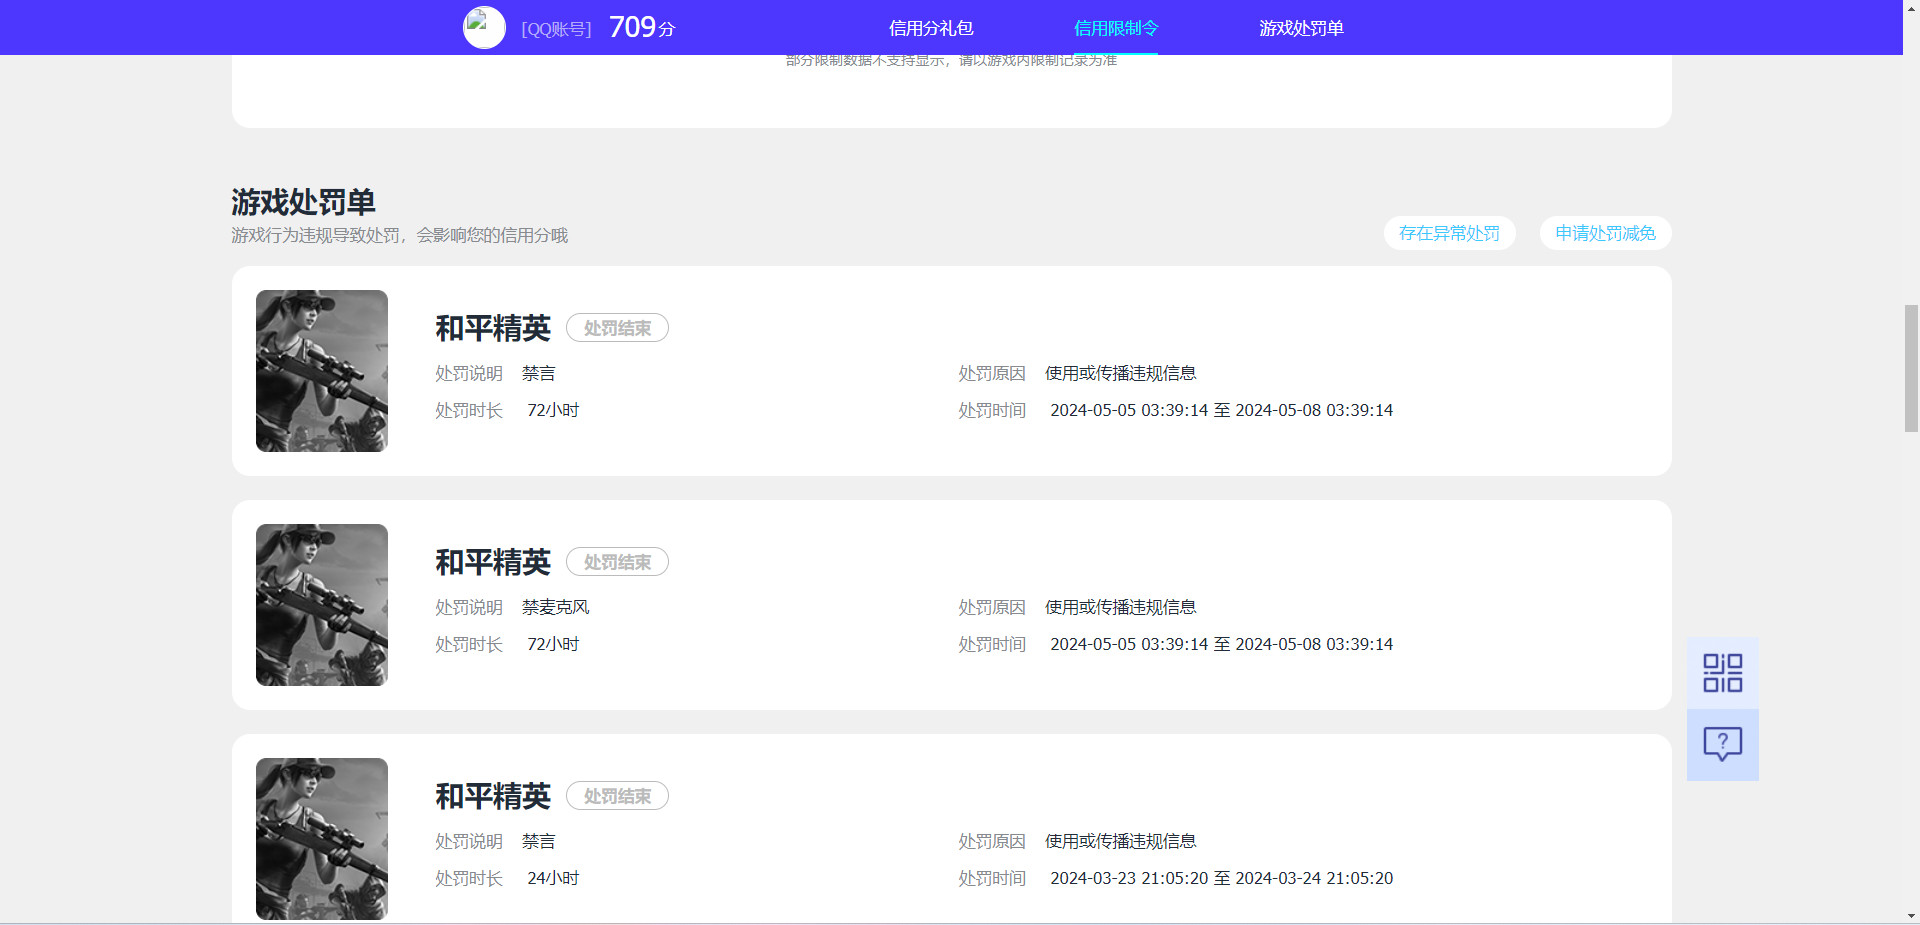Open game thumbnail of the 24小时 禁言 card
1920x925 pixels.
coord(322,839)
